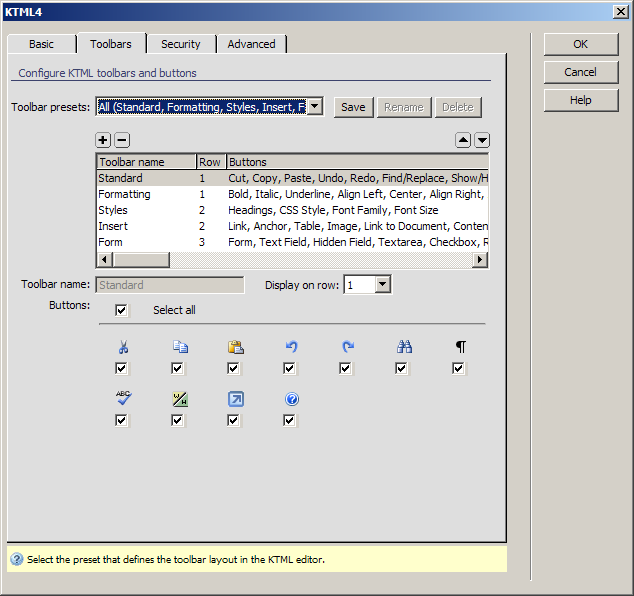Open the Display on row dropdown
Screen dimensions: 634x596
click(383, 284)
